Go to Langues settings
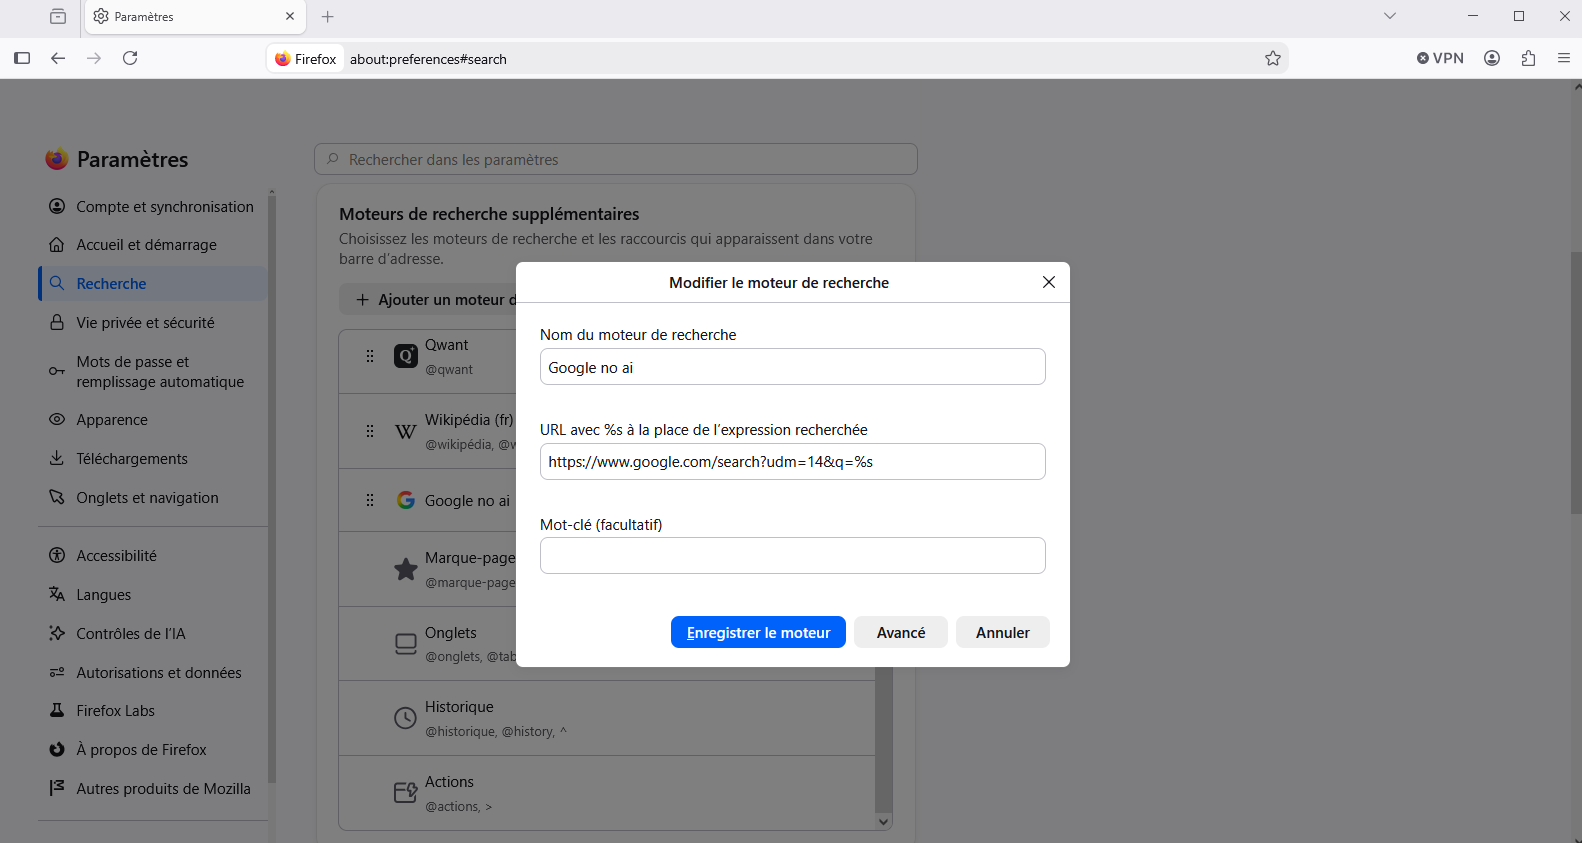 click(x=153, y=595)
